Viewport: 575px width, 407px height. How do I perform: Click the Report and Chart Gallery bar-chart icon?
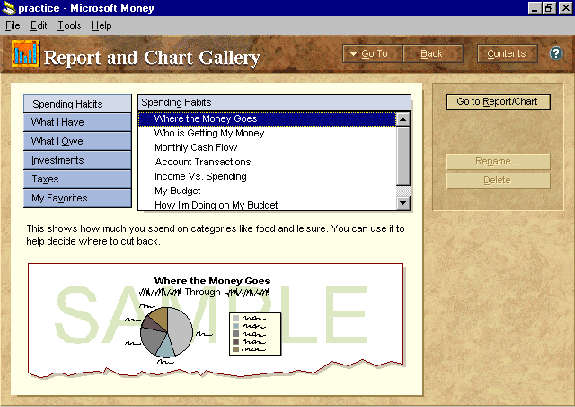(x=25, y=54)
